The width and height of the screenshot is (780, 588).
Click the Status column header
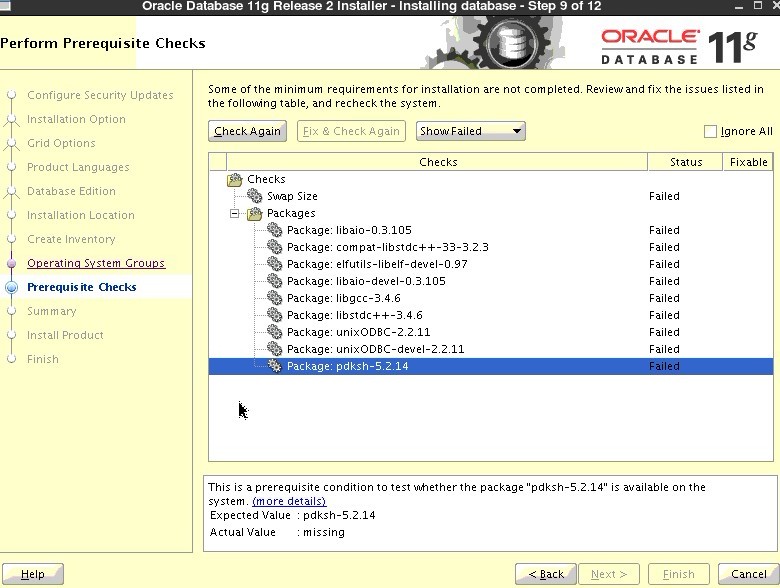pyautogui.click(x=685, y=162)
